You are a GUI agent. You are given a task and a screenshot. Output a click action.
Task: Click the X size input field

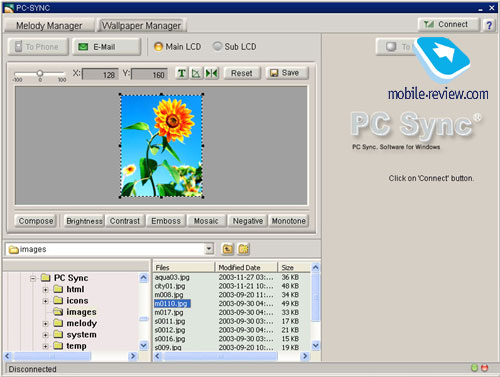(x=100, y=74)
